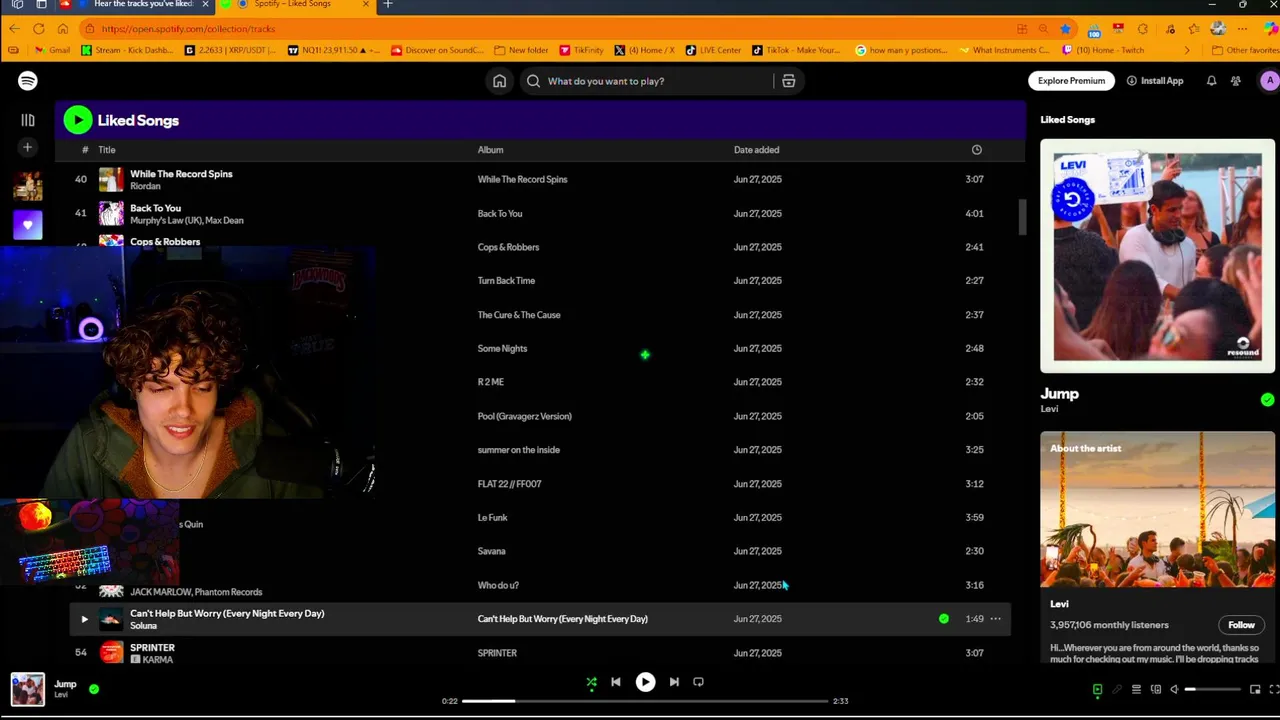This screenshot has height=720, width=1280.
Task: Open the 'Savana' album link
Action: pyautogui.click(x=491, y=551)
